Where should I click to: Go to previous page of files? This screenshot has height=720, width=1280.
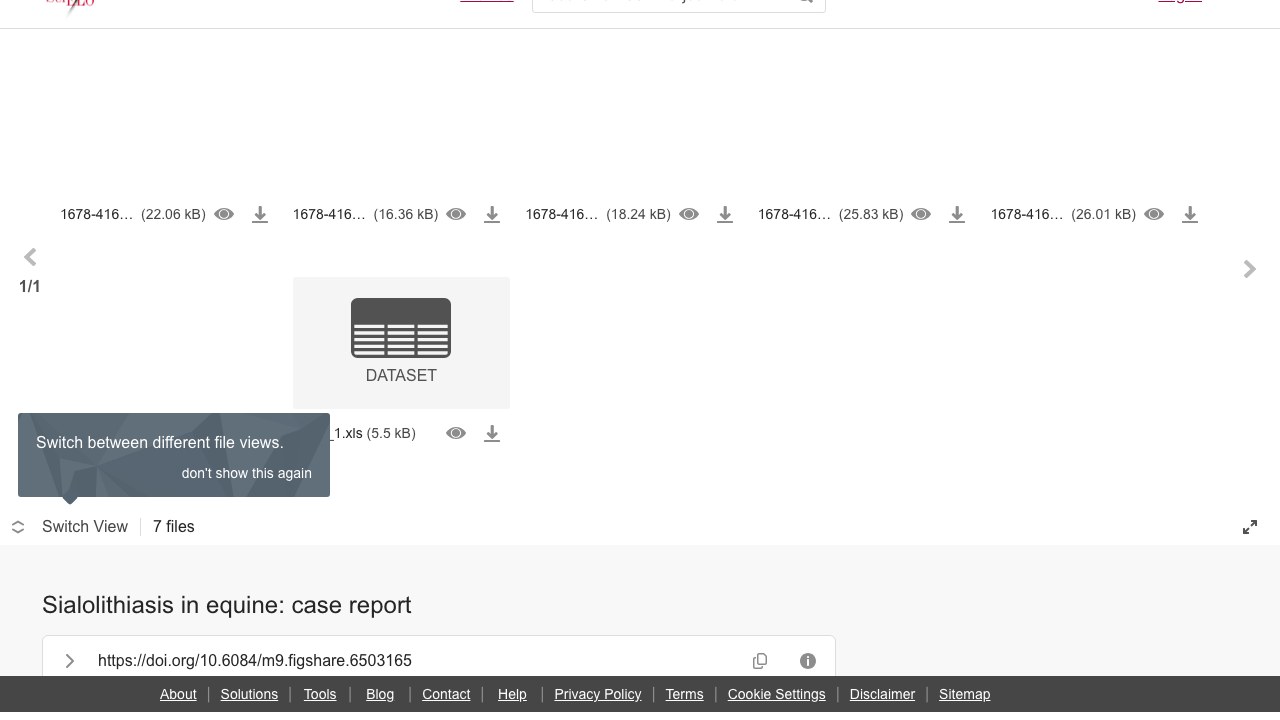pyautogui.click(x=30, y=258)
